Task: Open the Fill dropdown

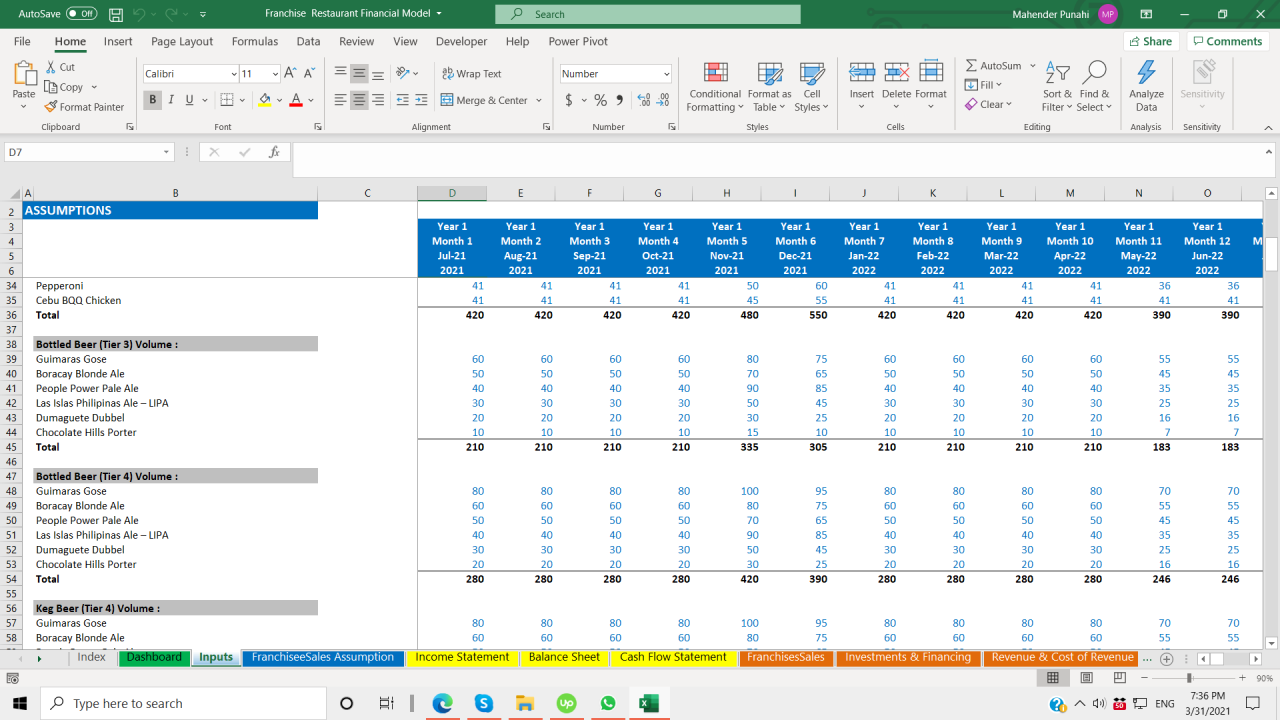Action: tap(984, 85)
